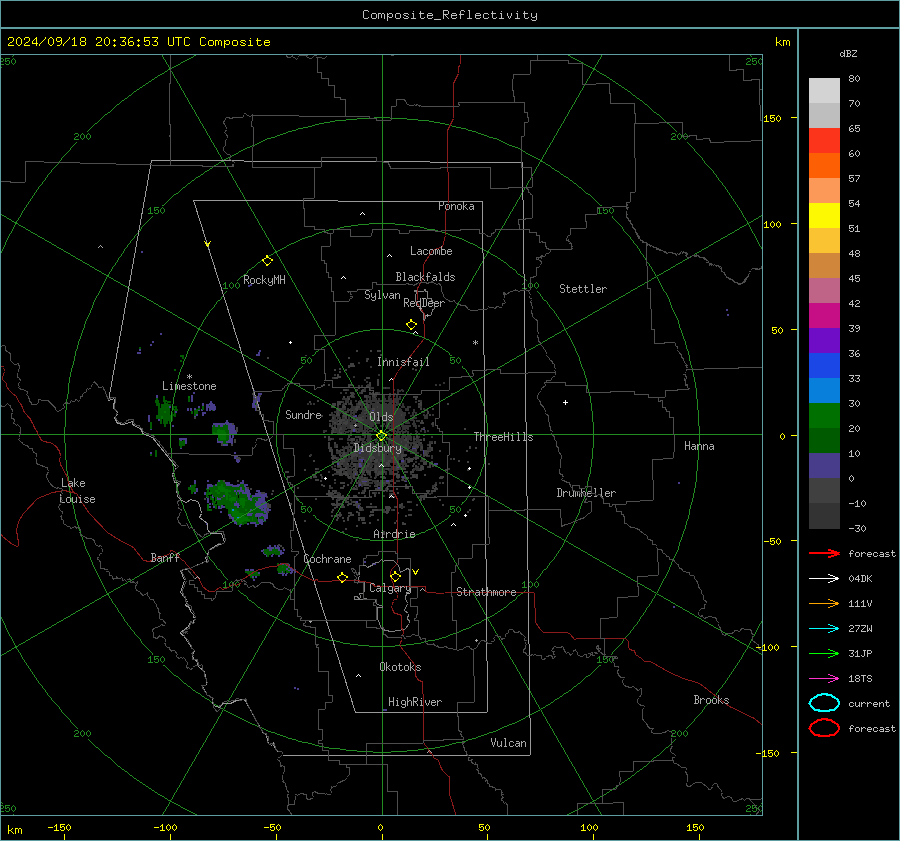
Task: Click the Didsbury label
Action: [x=377, y=448]
